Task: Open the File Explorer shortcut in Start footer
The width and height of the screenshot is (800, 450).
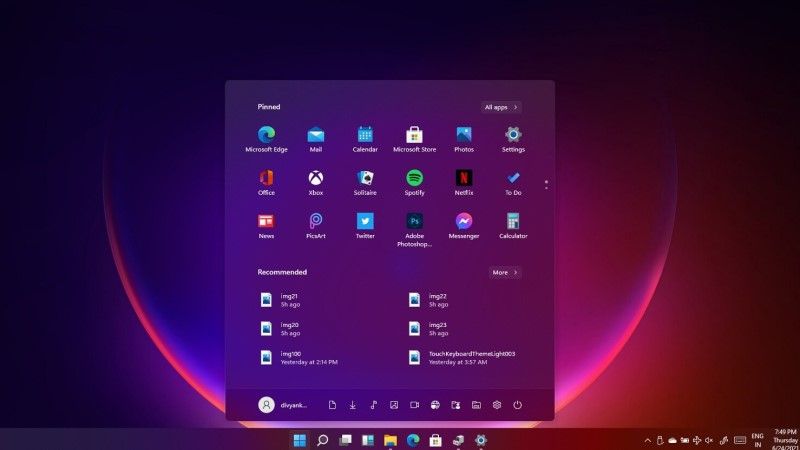Action: tap(476, 405)
